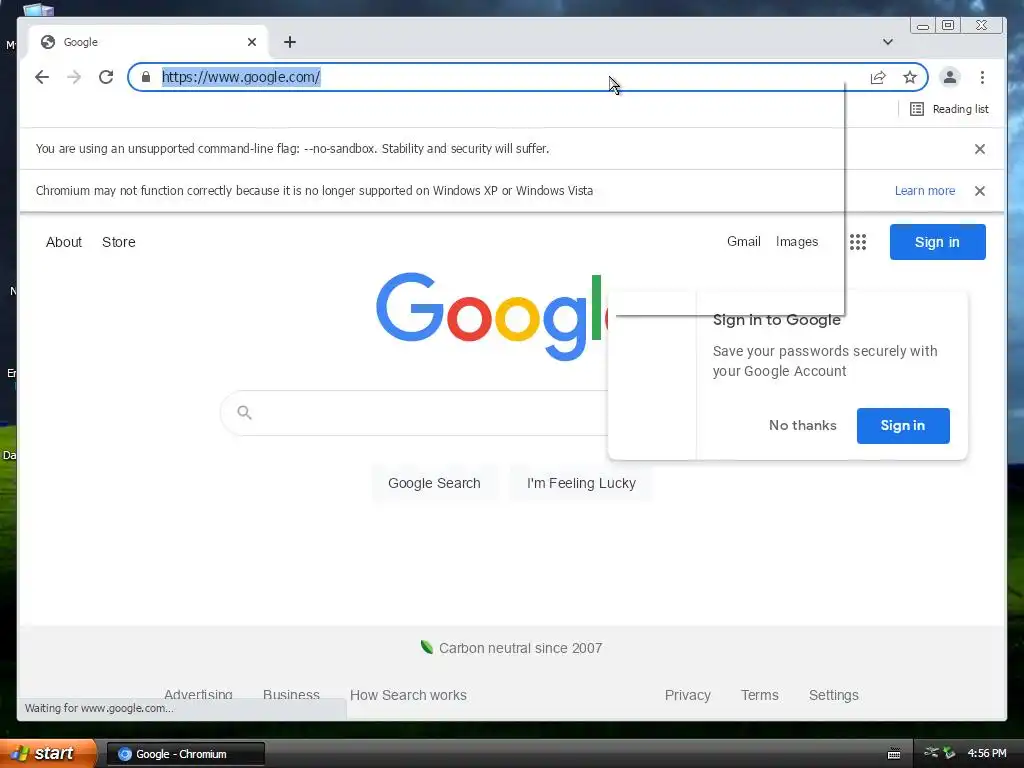The image size is (1024, 768).
Task: Click the network connection tray icon
Action: (931, 753)
